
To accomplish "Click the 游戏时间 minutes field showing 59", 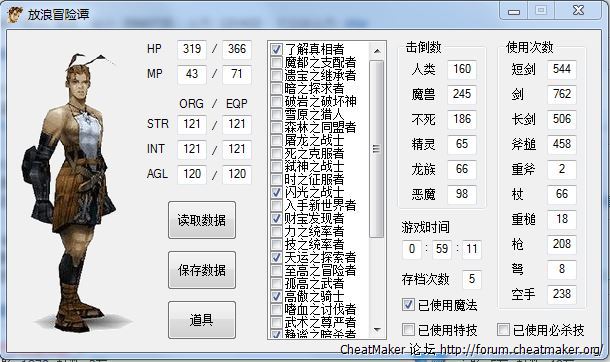I will click(x=442, y=249).
